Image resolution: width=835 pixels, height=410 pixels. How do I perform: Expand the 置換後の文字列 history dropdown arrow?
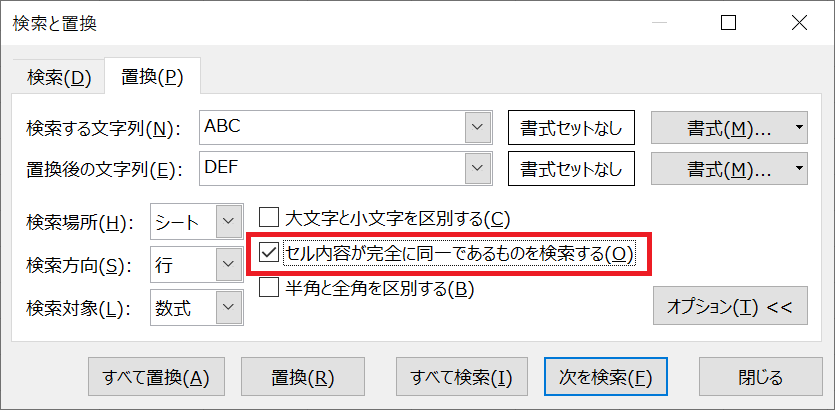[477, 168]
